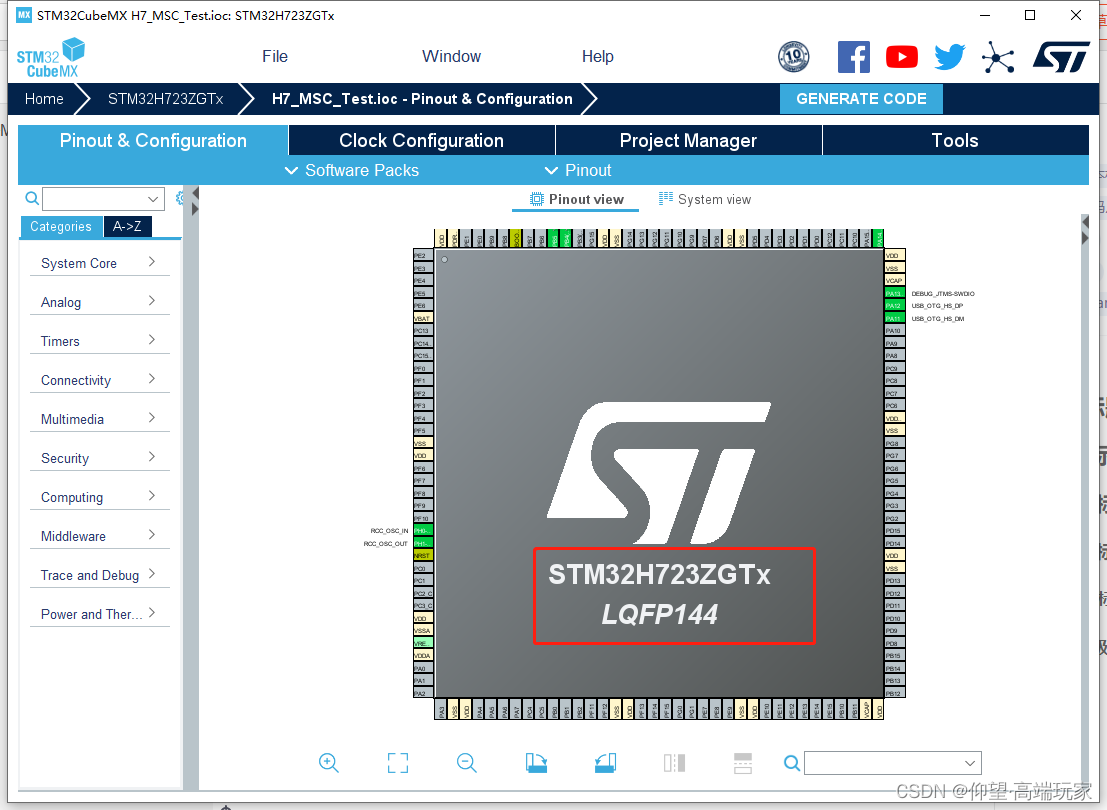The image size is (1107, 810).
Task: Open the File menu
Action: coord(275,56)
